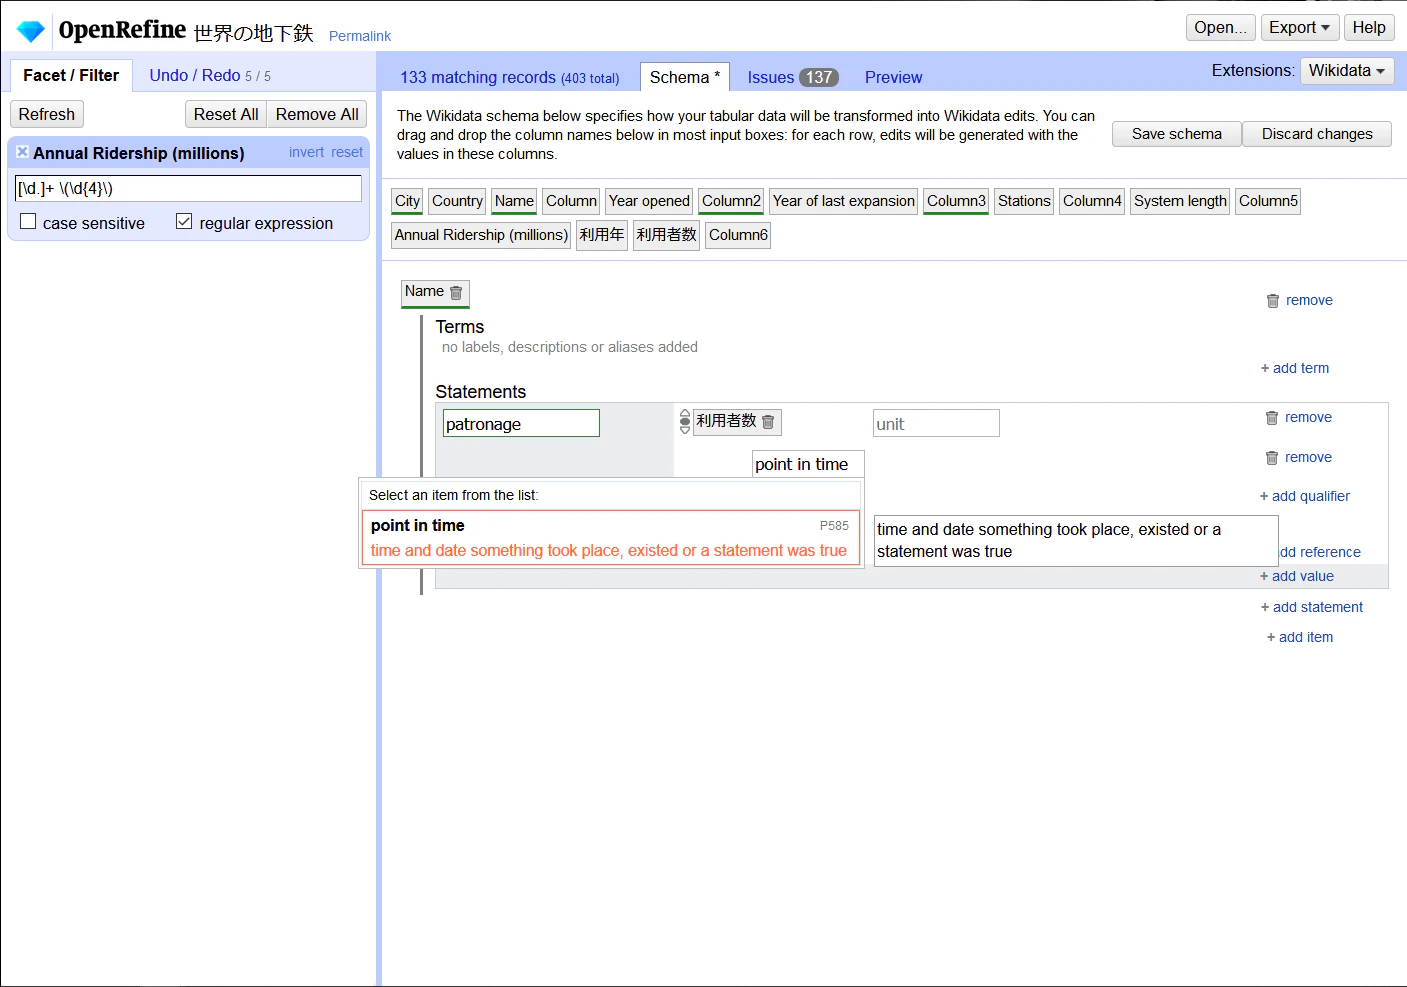The image size is (1407, 987).
Task: Click trash icon on the 利用者数 value chip
Action: 768,422
